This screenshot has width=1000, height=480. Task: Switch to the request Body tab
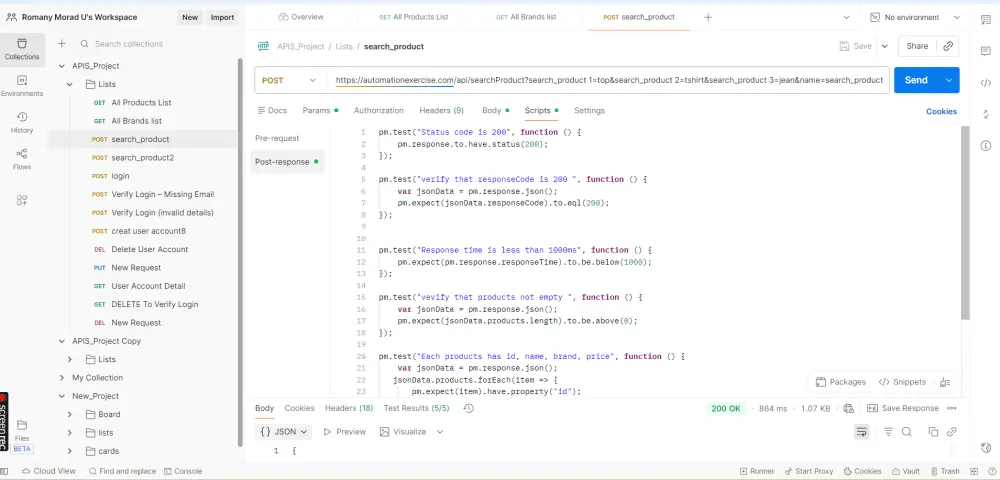point(496,110)
